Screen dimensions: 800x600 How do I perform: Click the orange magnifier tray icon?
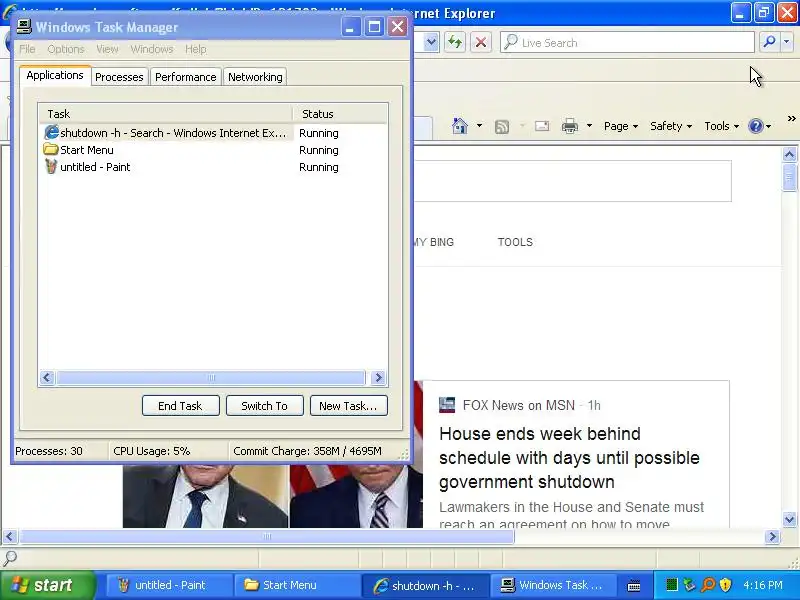click(708, 585)
